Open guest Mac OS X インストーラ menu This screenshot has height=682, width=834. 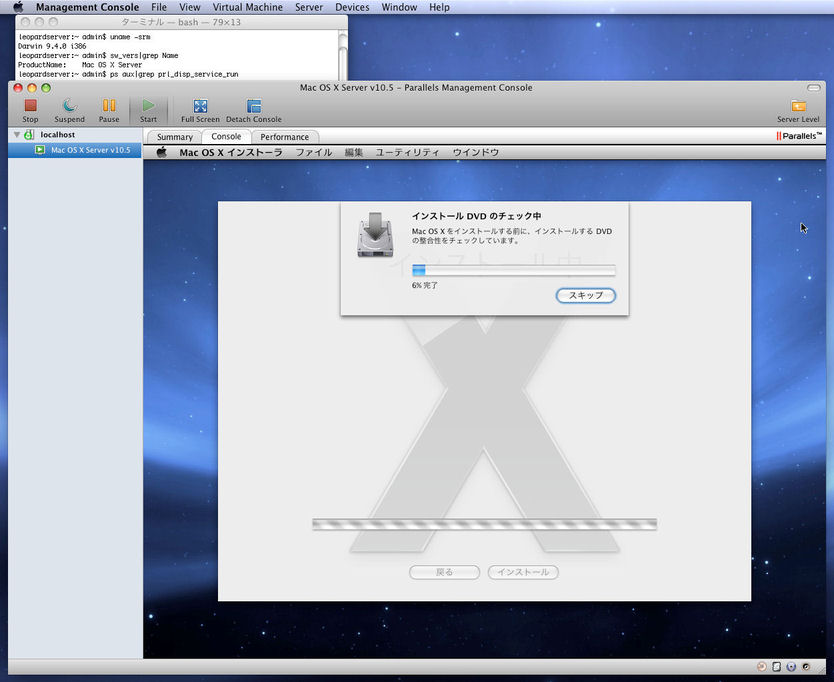click(231, 152)
